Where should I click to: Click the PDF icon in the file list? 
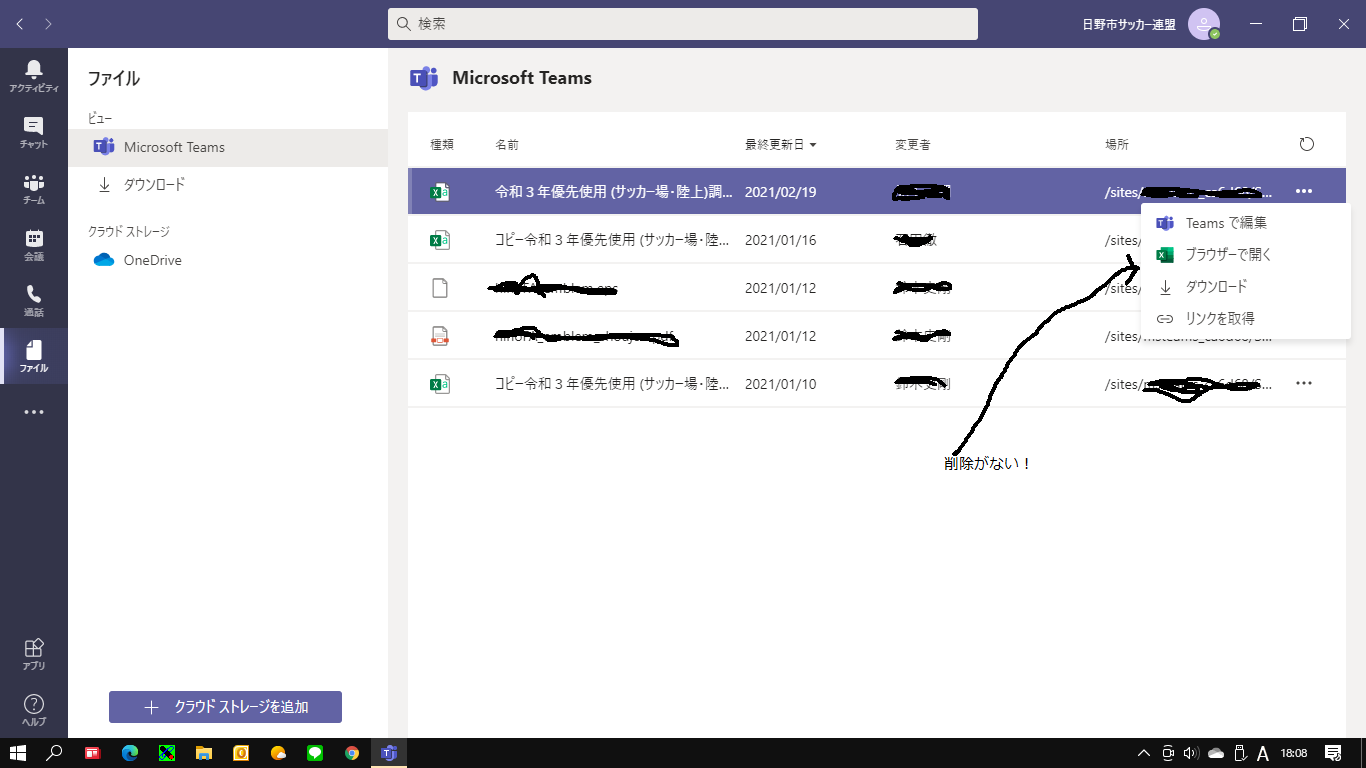[439, 336]
